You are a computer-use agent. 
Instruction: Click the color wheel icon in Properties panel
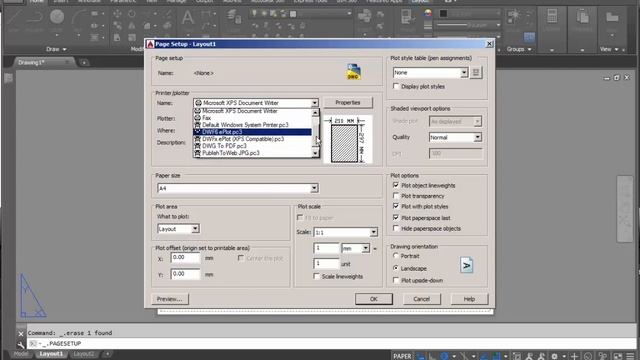tap(427, 13)
